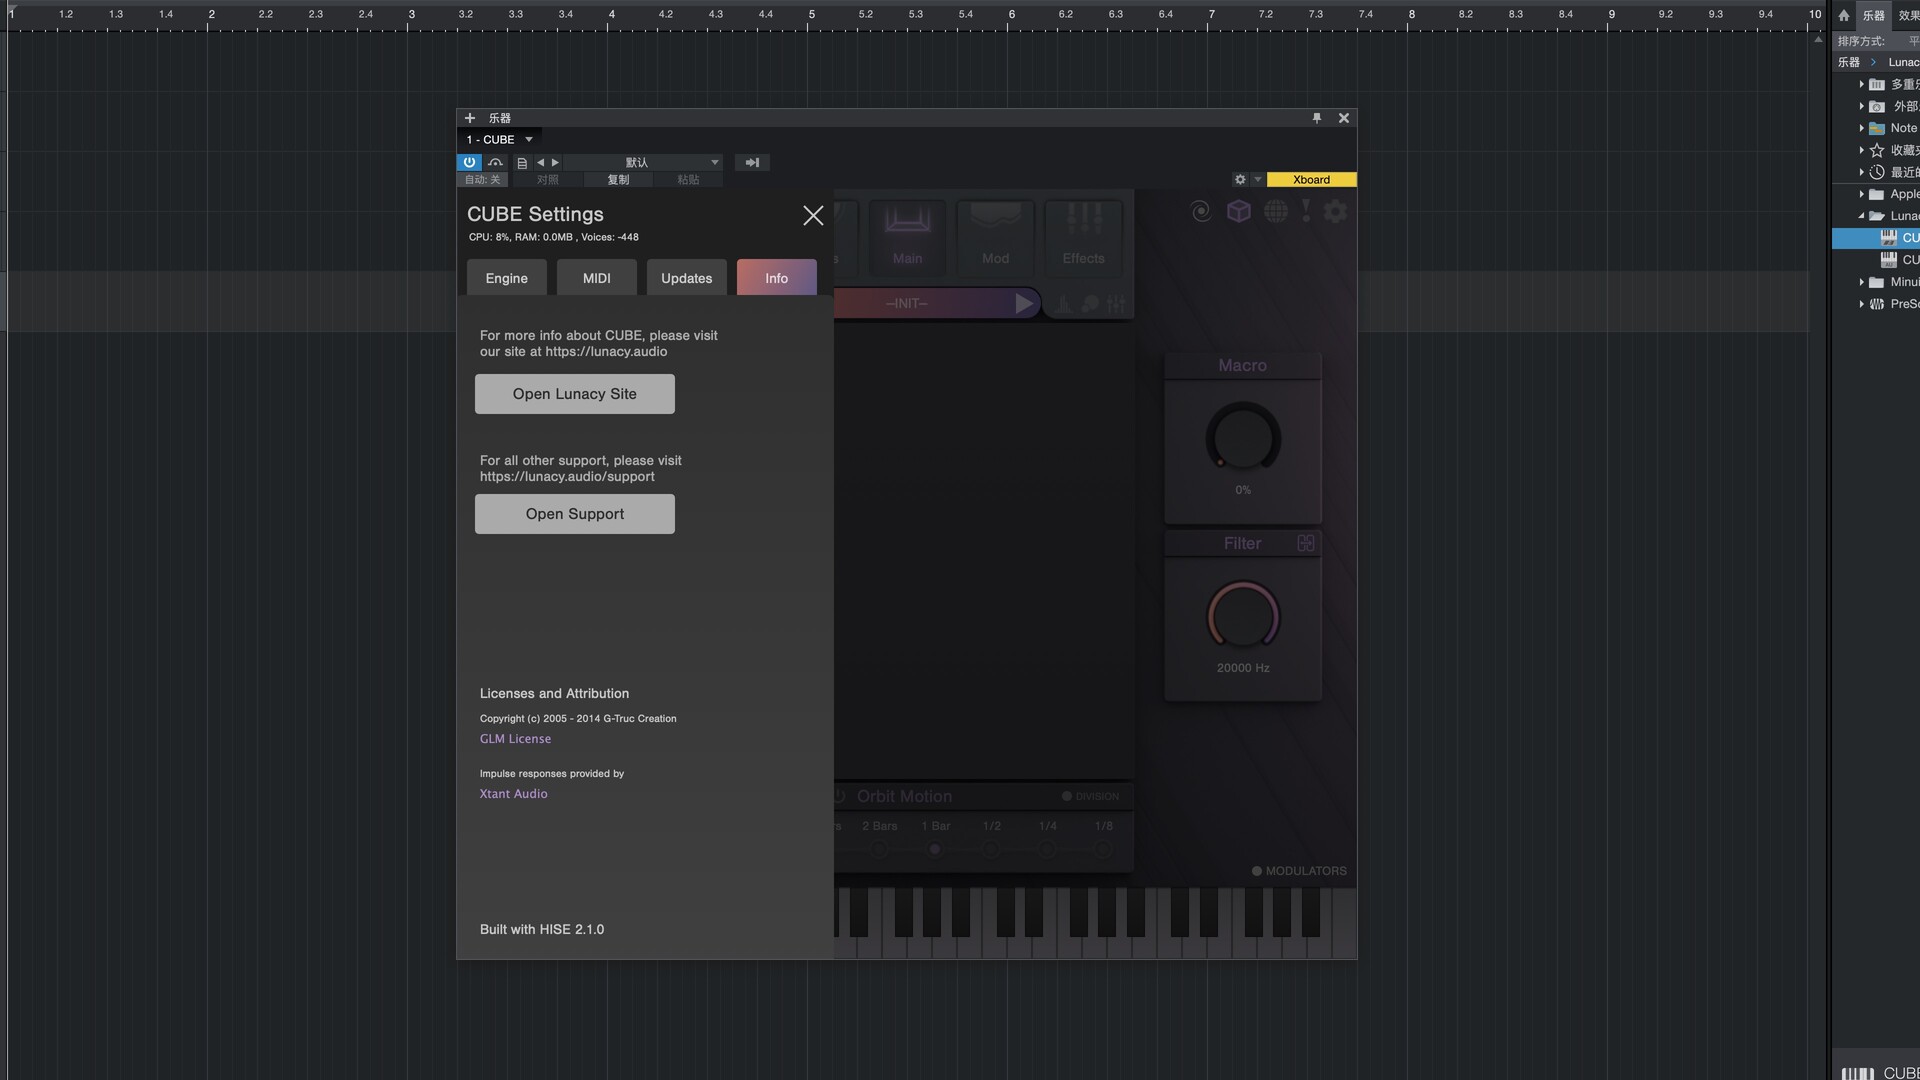The width and height of the screenshot is (1920, 1080).
Task: Toggle the plugin power bypass button
Action: [x=469, y=162]
